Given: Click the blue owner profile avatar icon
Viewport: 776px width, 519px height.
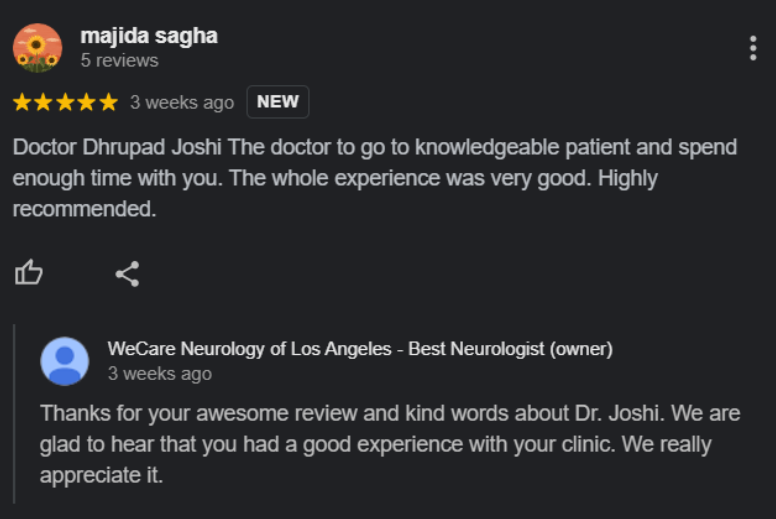Looking at the screenshot, I should (64, 361).
